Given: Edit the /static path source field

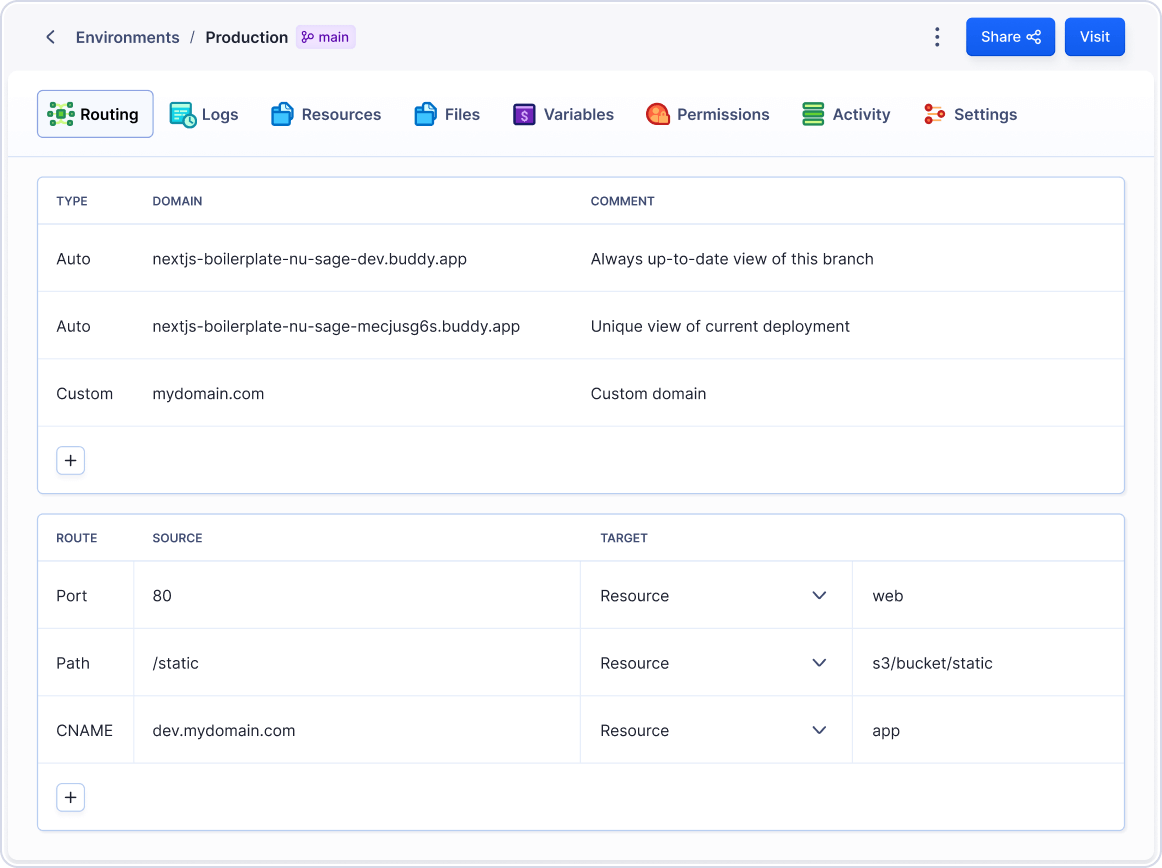Looking at the screenshot, I should click(356, 663).
